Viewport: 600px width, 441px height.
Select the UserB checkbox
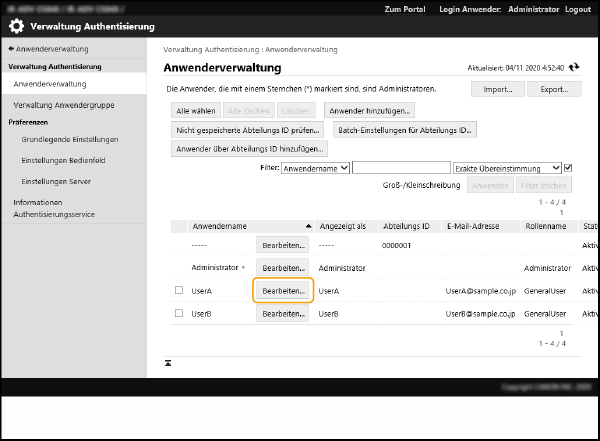pyautogui.click(x=179, y=313)
